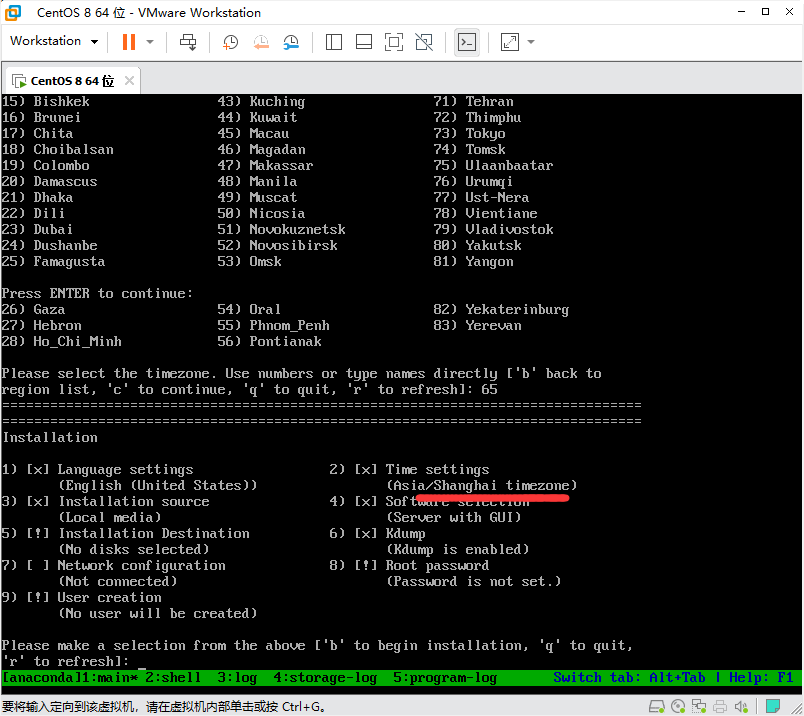Click "23) Dubai" timezone entry
Image resolution: width=804 pixels, height=716 pixels.
pos(37,229)
